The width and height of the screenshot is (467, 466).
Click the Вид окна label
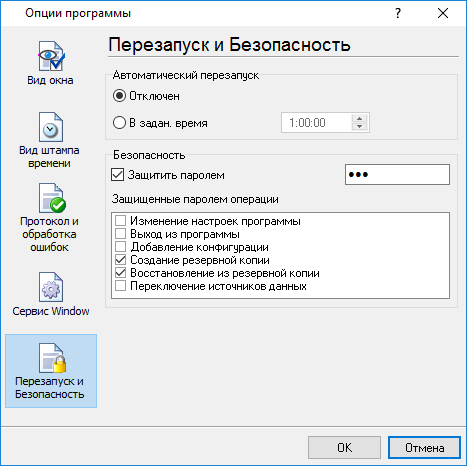pyautogui.click(x=50, y=80)
